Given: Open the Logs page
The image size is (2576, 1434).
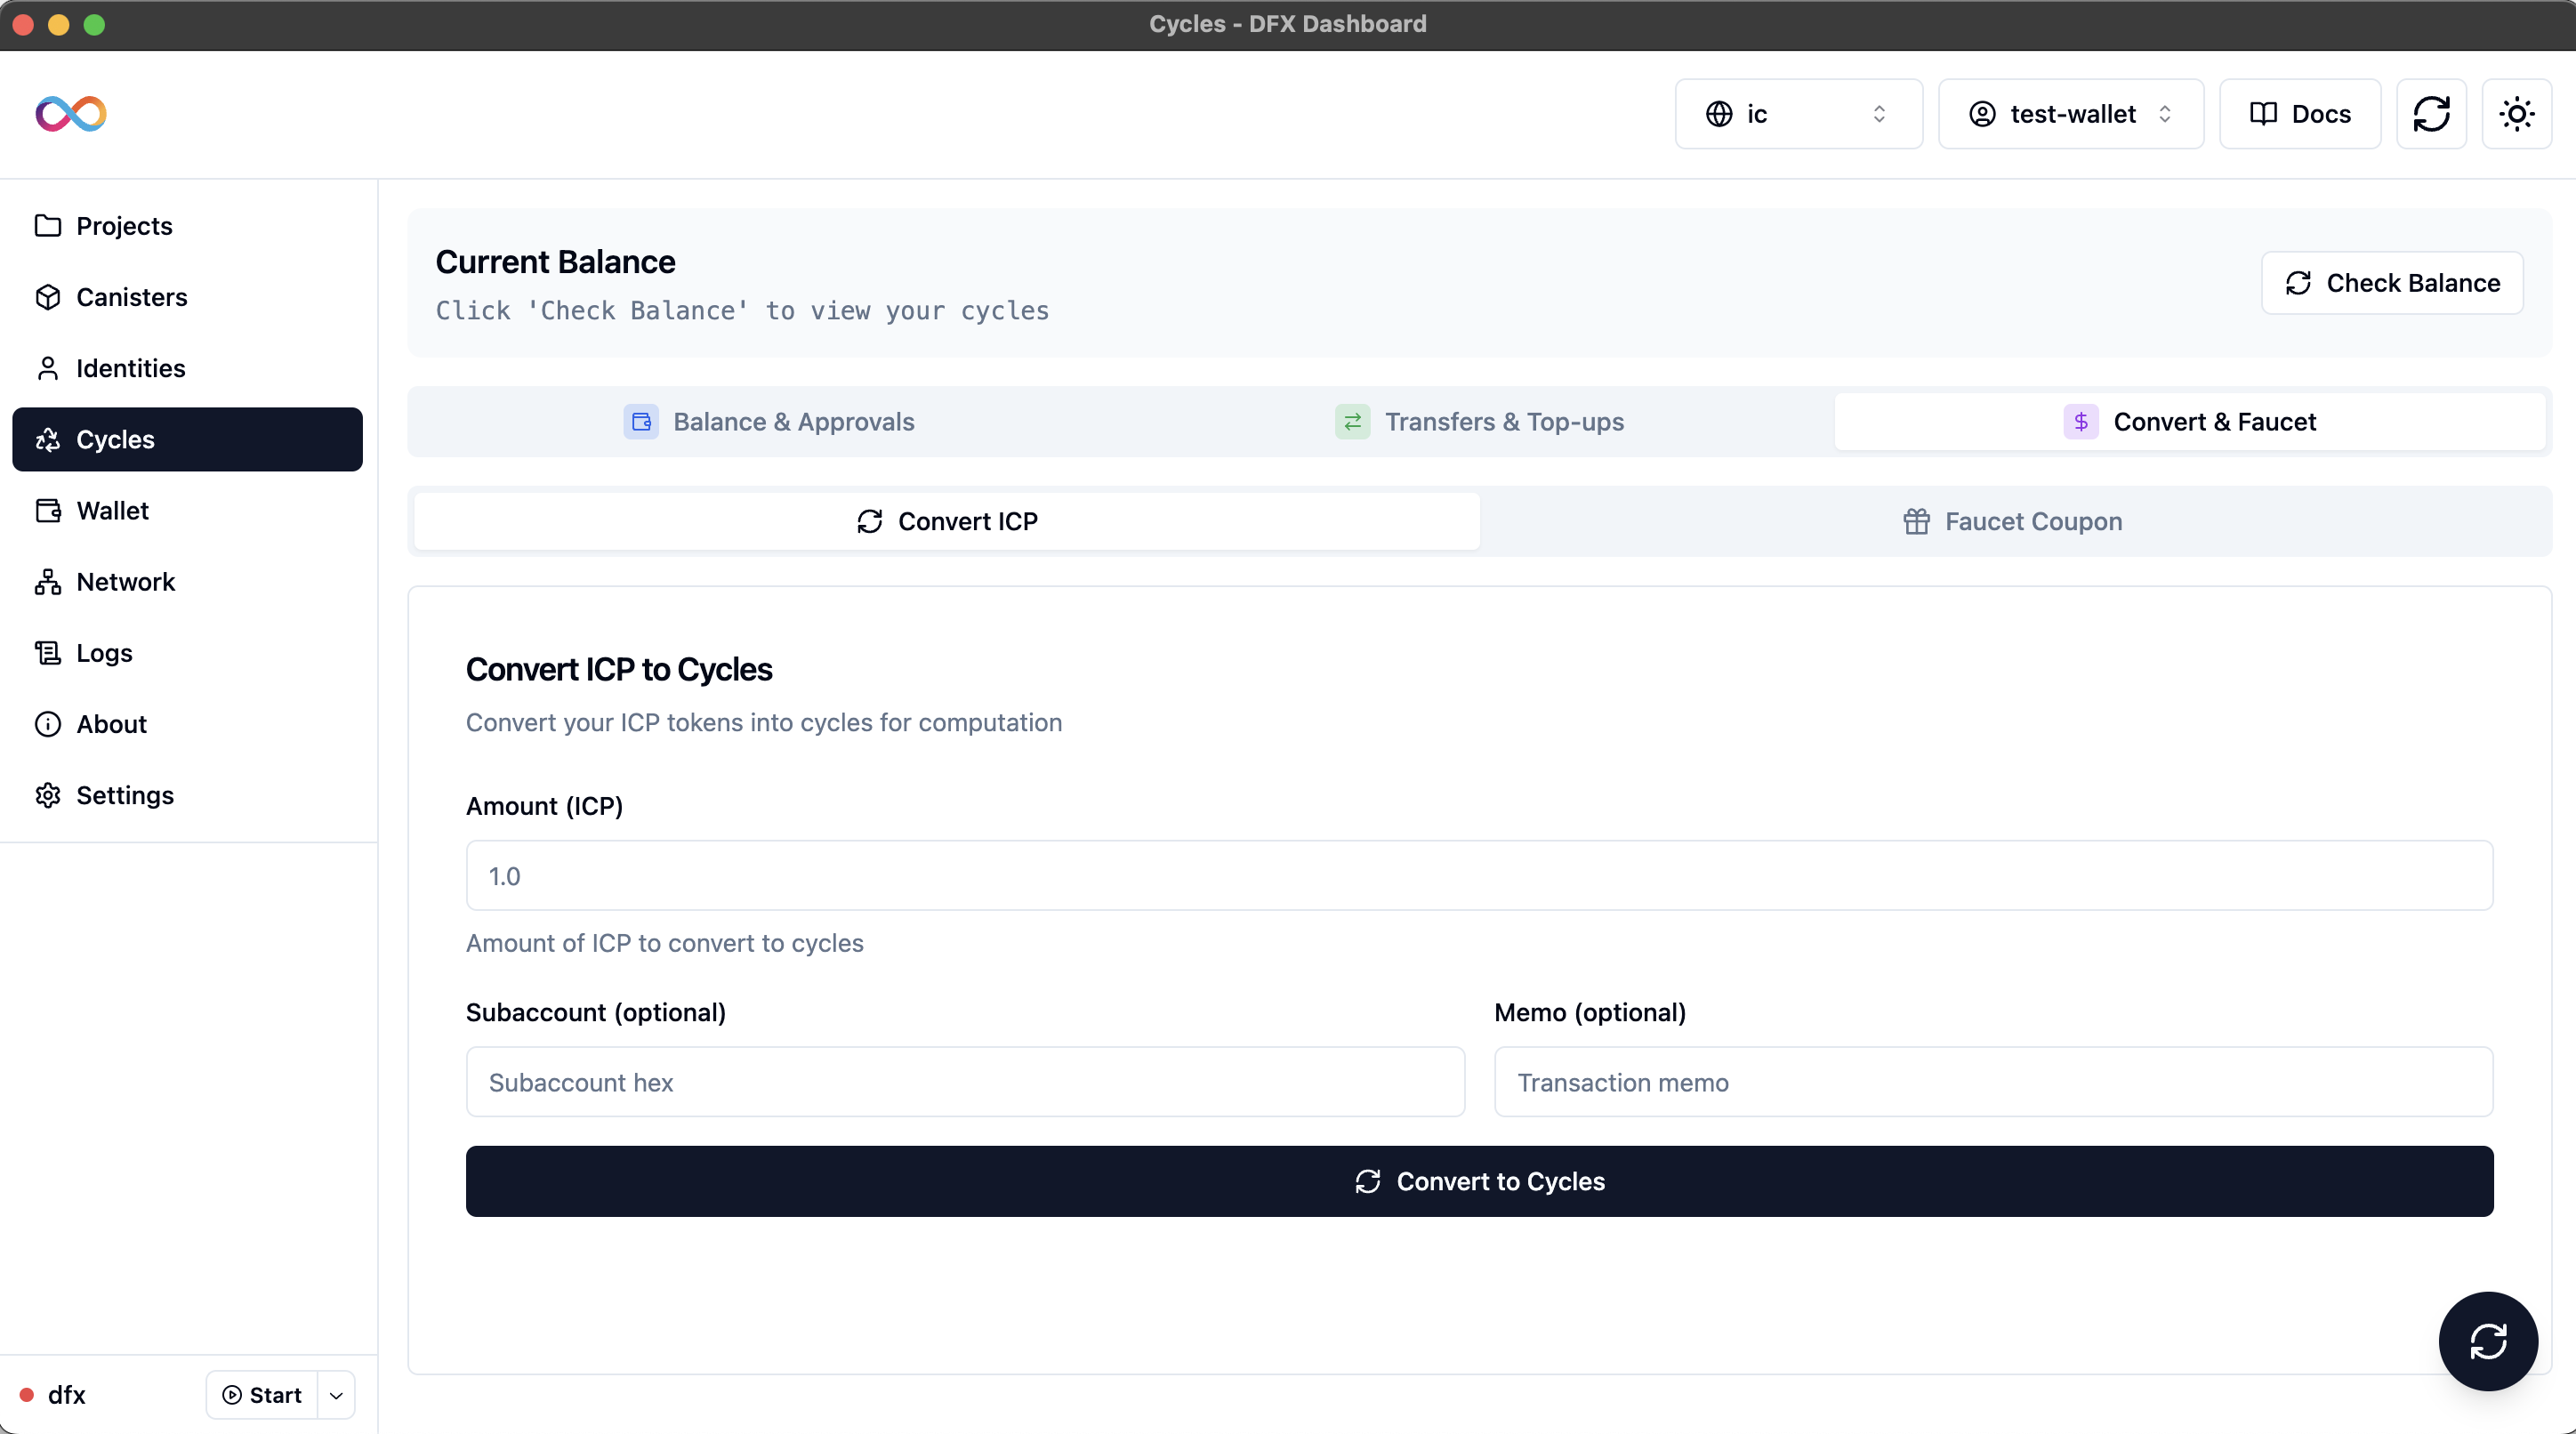Looking at the screenshot, I should coord(104,652).
